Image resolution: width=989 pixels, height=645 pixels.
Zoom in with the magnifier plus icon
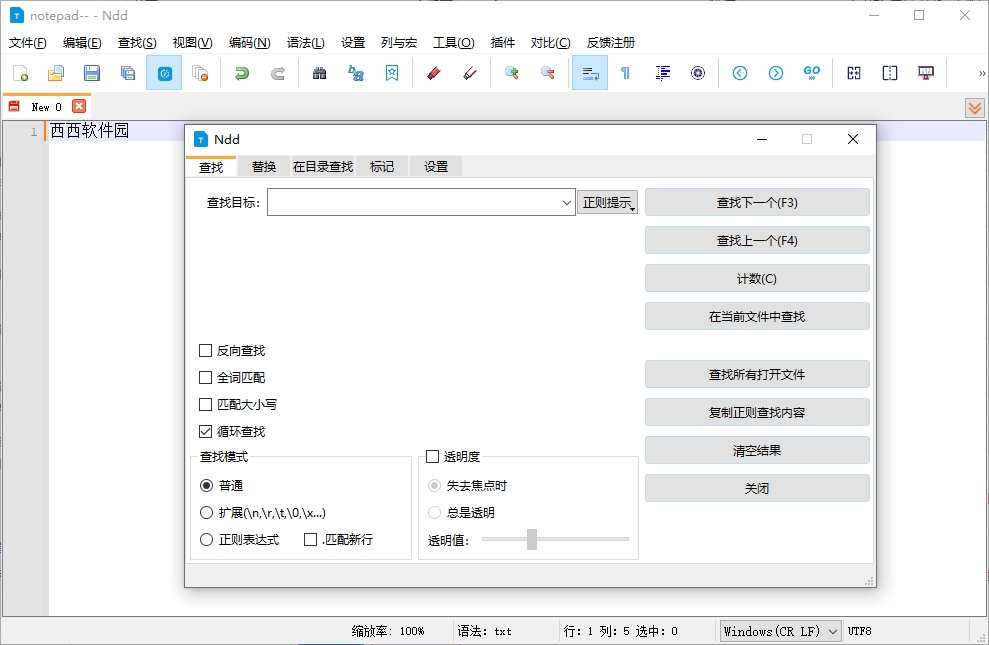[512, 73]
